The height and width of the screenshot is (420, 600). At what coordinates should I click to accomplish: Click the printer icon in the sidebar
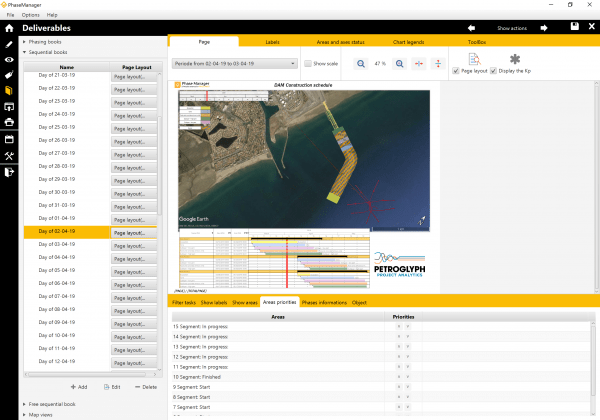point(9,122)
